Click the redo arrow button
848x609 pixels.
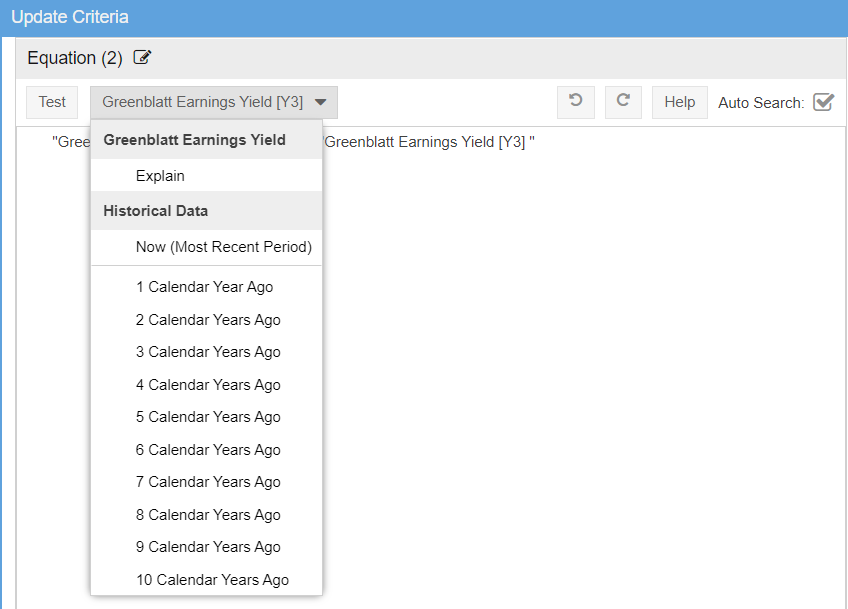623,102
